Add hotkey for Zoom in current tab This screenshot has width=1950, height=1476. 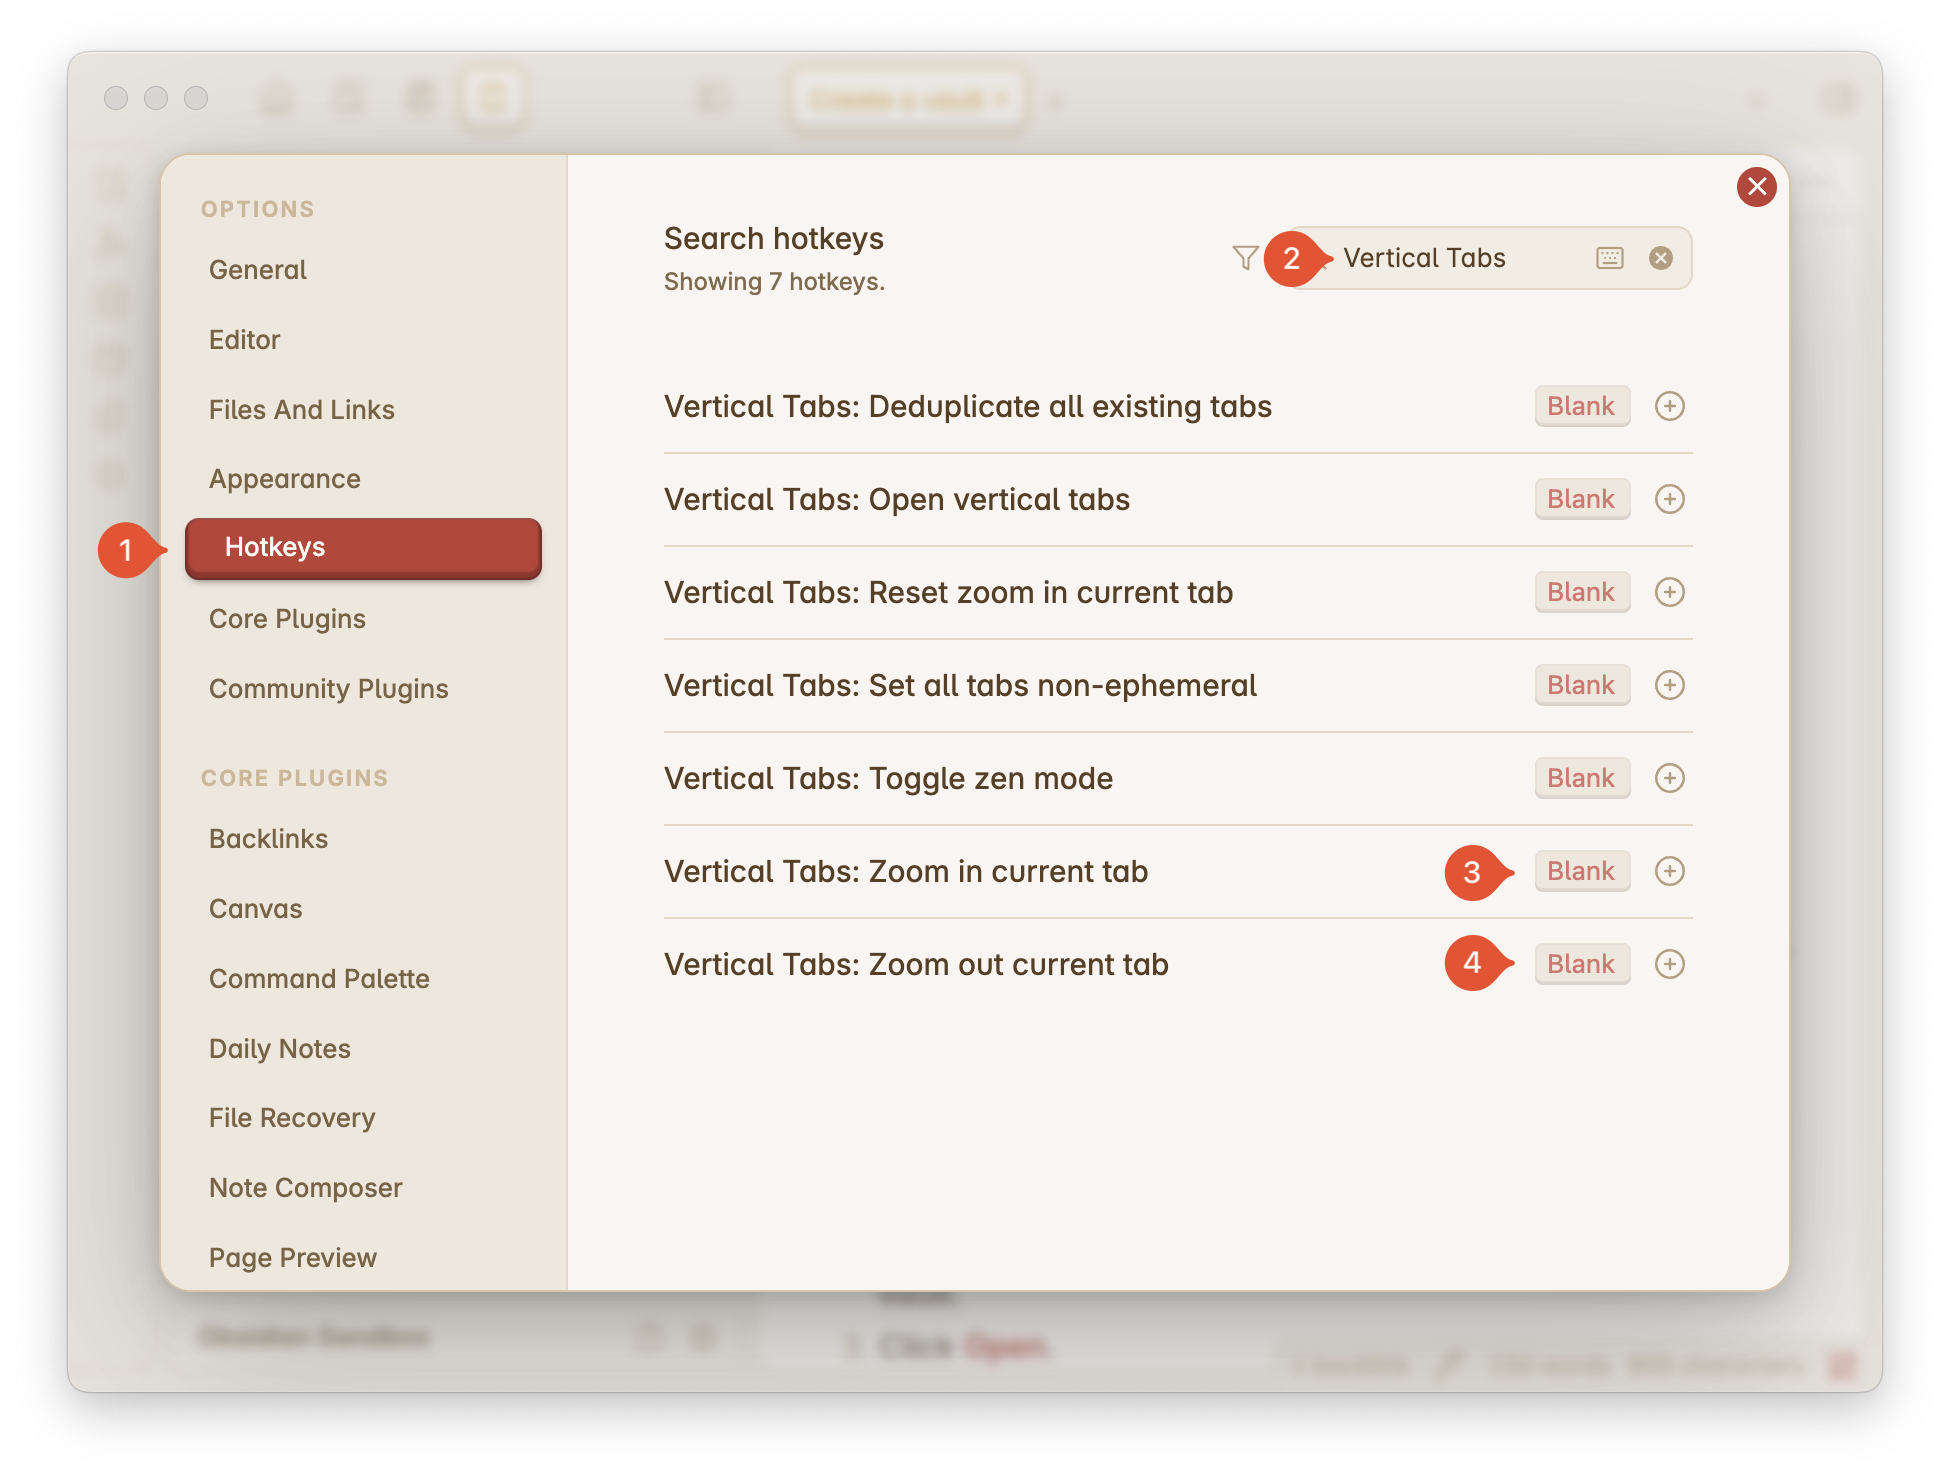[x=1669, y=871]
